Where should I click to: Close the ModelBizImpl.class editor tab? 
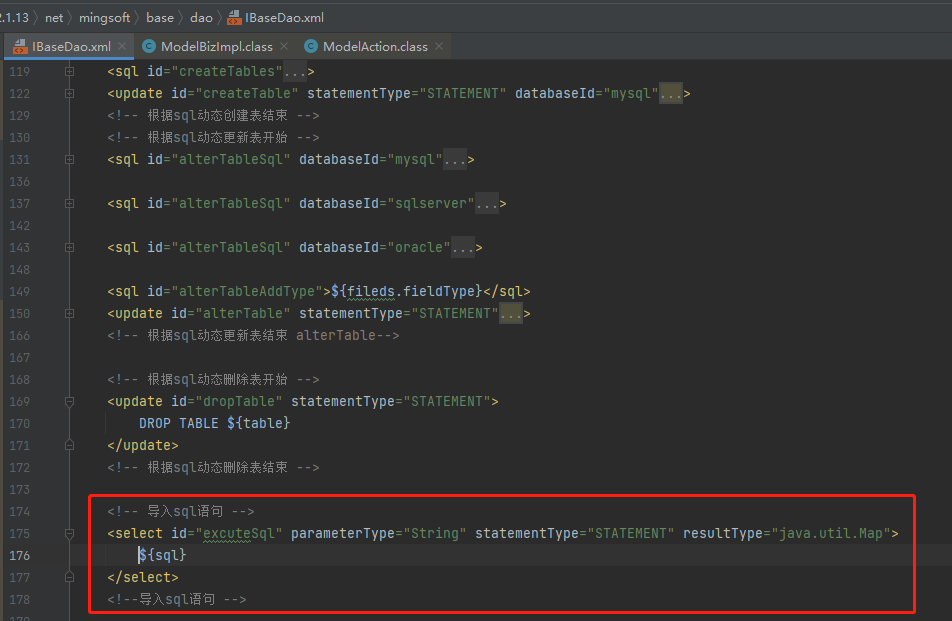pyautogui.click(x=284, y=46)
